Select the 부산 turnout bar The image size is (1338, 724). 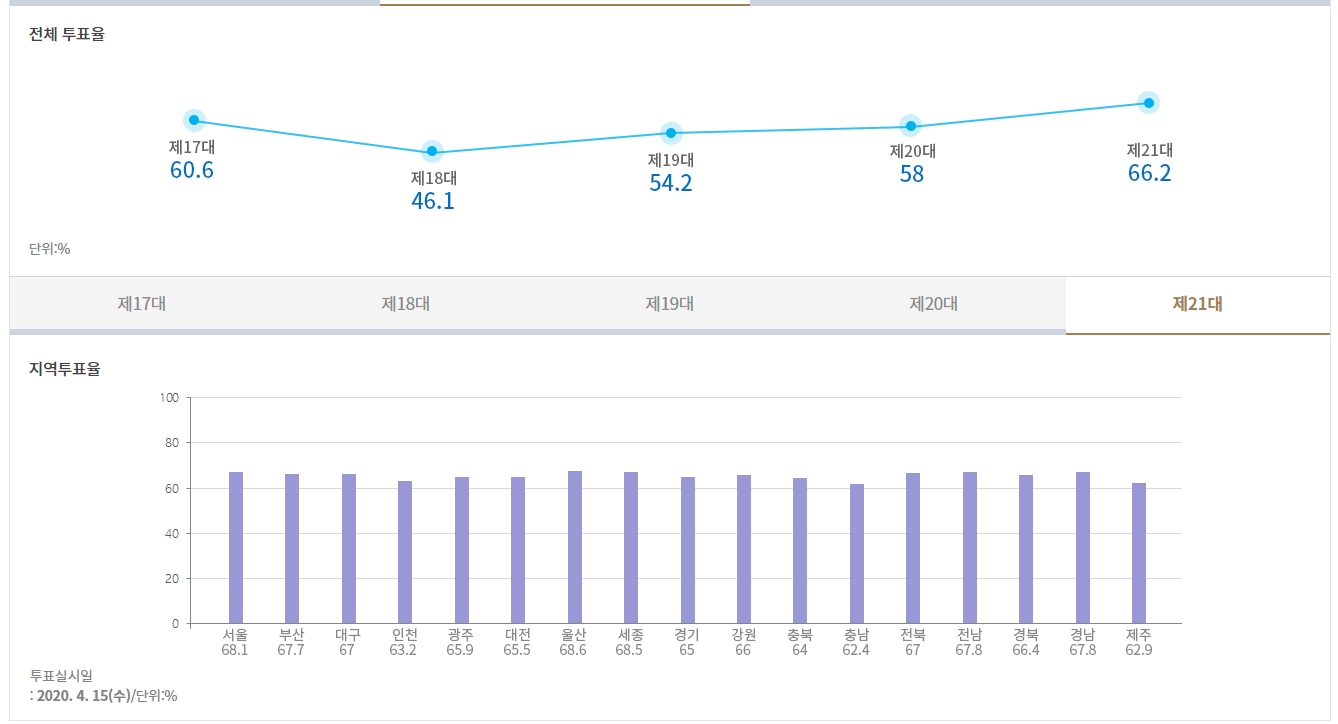pos(292,549)
